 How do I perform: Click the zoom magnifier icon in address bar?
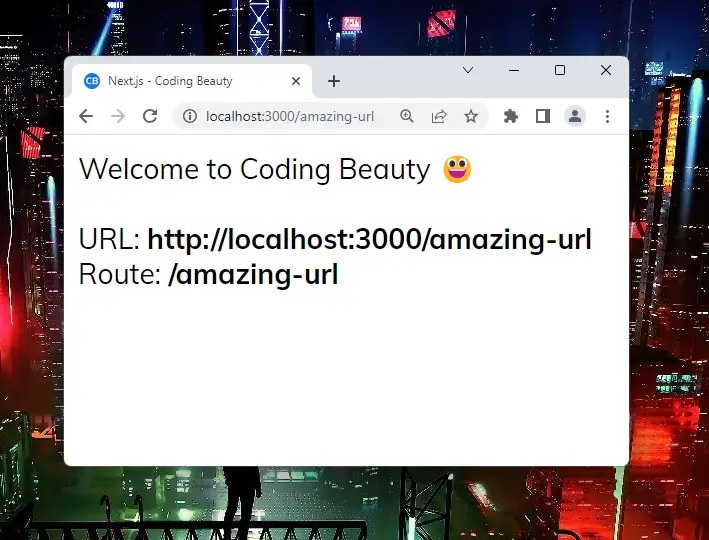click(406, 116)
